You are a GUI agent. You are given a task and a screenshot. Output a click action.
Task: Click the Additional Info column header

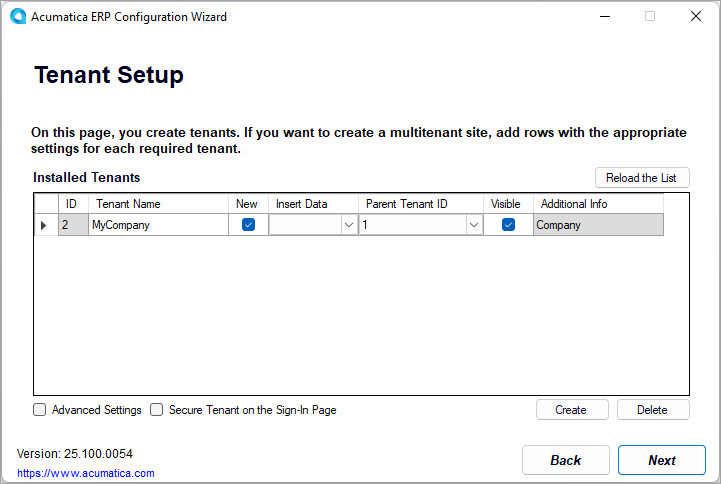click(x=598, y=204)
